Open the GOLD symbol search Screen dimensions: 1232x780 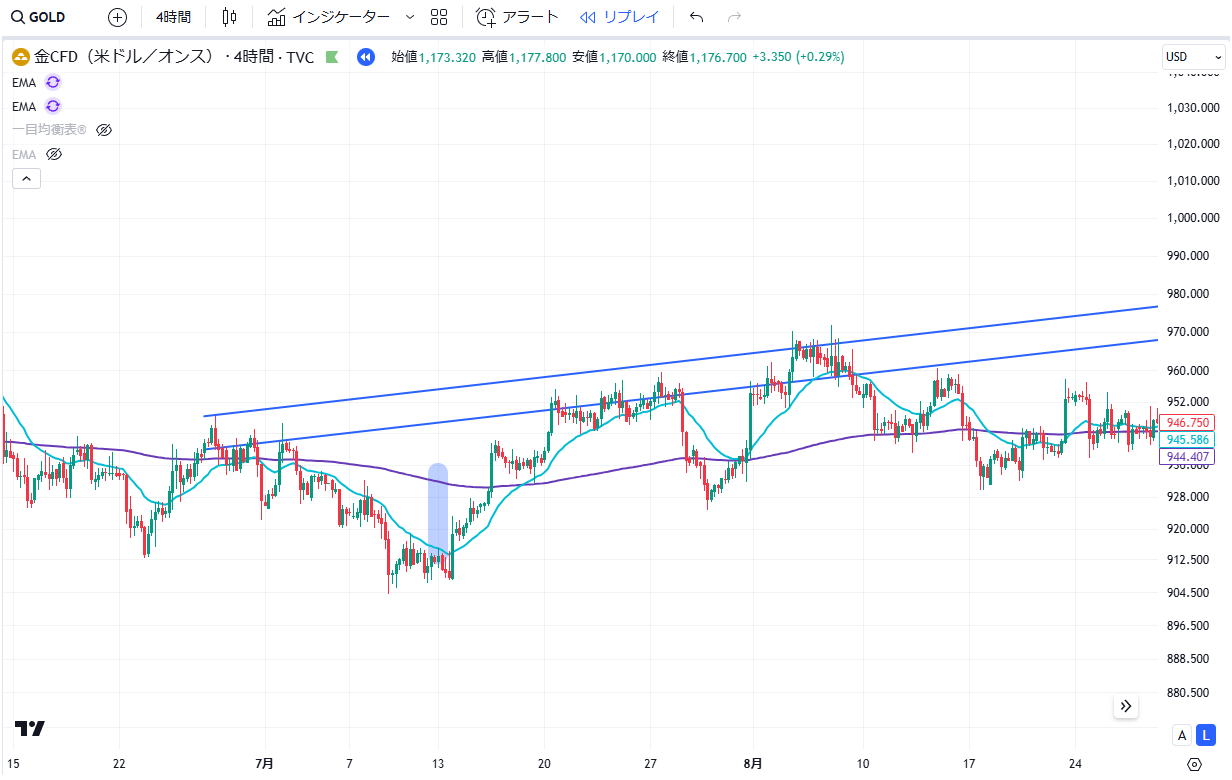pos(38,17)
